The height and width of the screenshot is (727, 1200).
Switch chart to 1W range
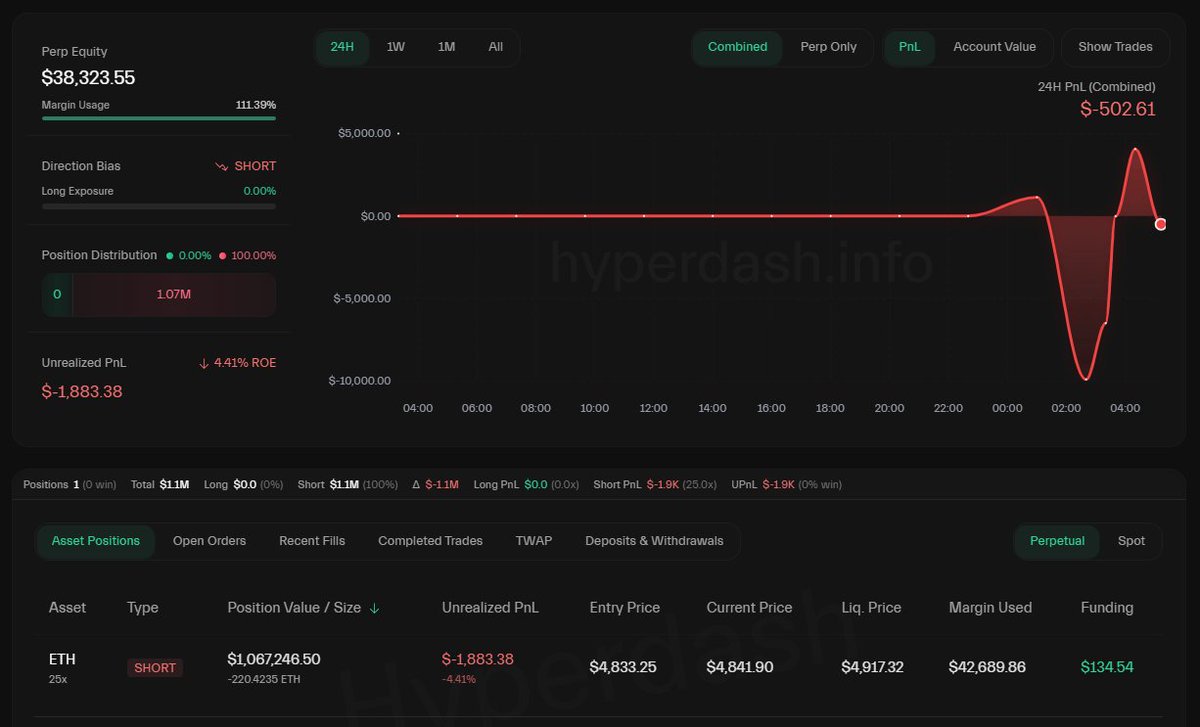396,47
